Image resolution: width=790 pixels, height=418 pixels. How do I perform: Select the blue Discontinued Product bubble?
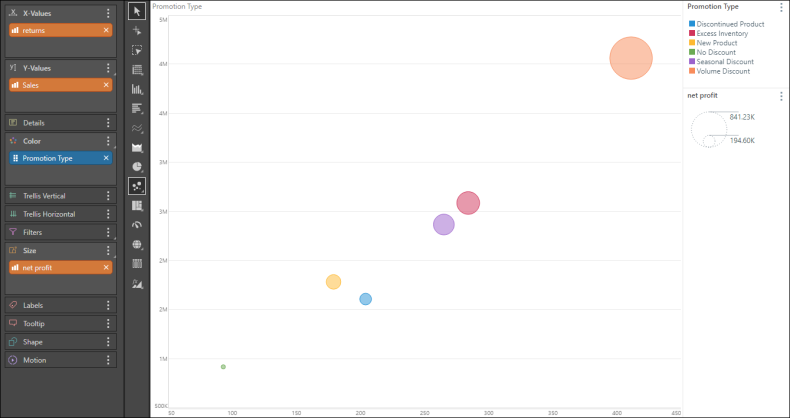pos(365,299)
